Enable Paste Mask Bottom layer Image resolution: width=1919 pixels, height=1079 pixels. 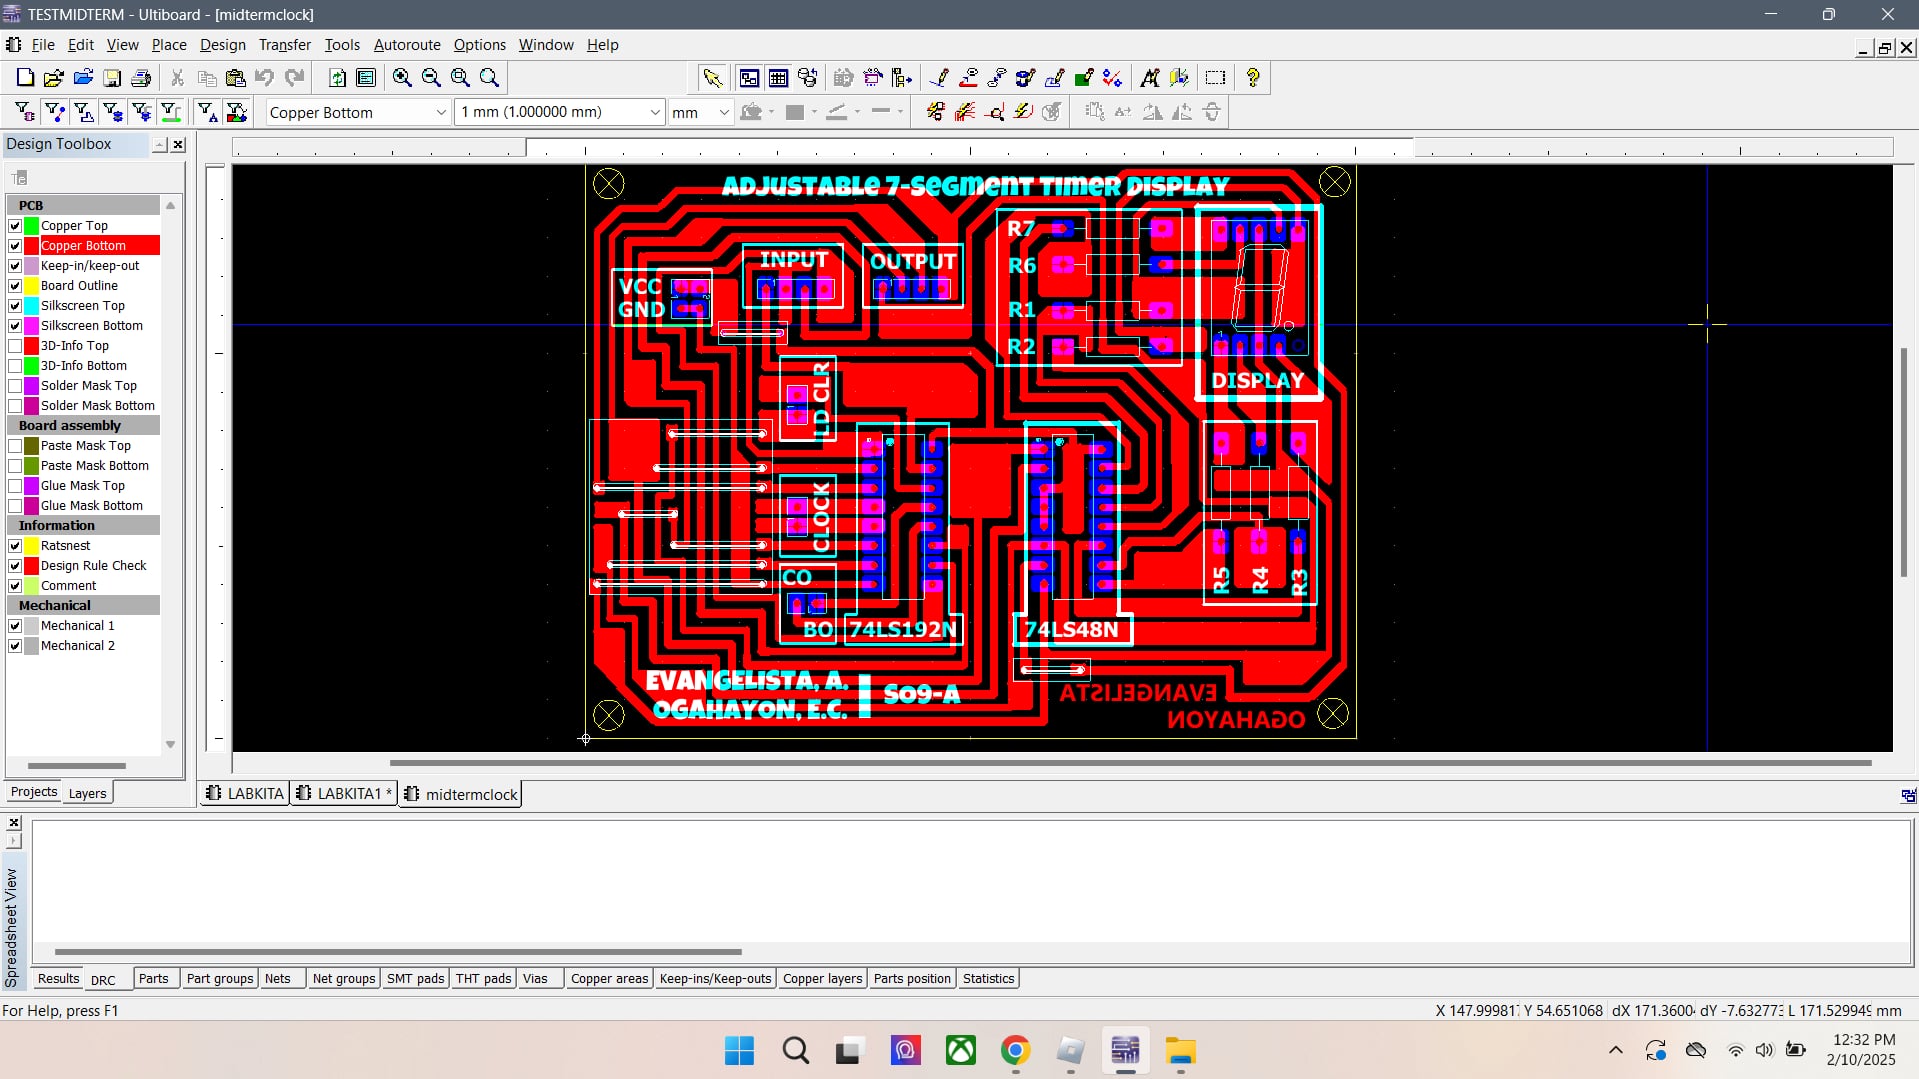15,466
